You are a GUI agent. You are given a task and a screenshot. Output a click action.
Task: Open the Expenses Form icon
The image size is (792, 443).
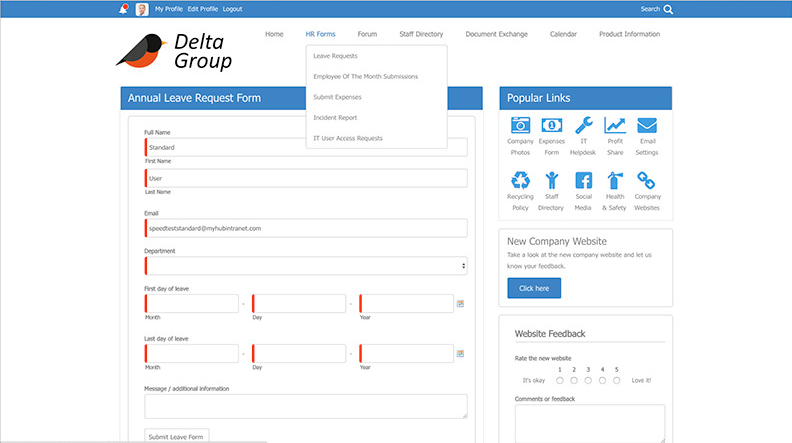click(x=551, y=126)
